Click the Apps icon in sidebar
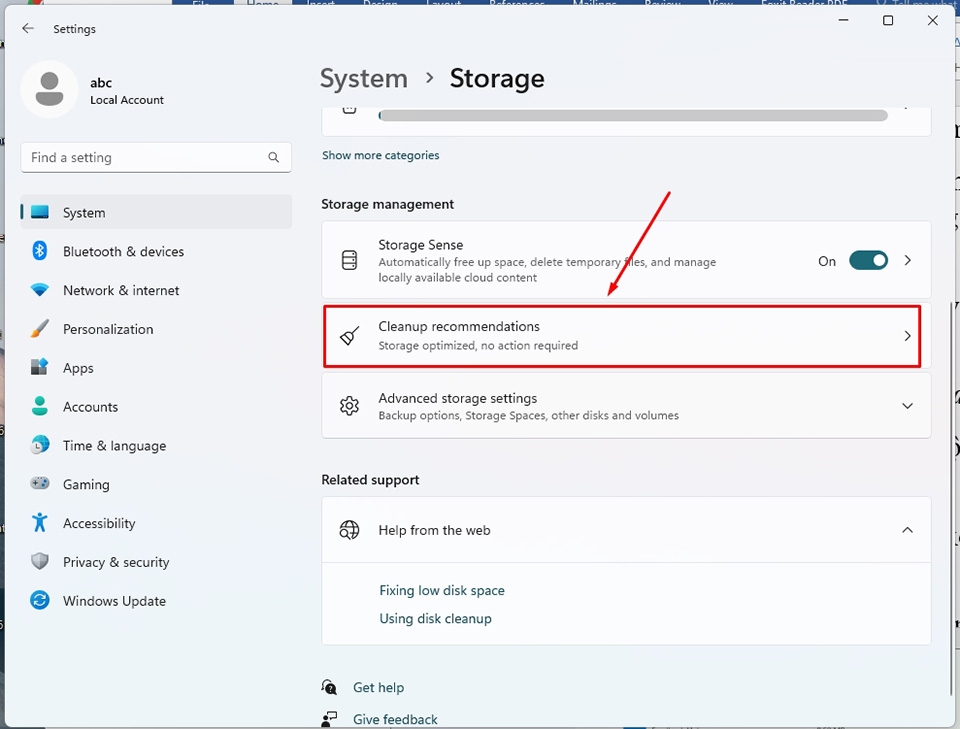 click(x=40, y=367)
